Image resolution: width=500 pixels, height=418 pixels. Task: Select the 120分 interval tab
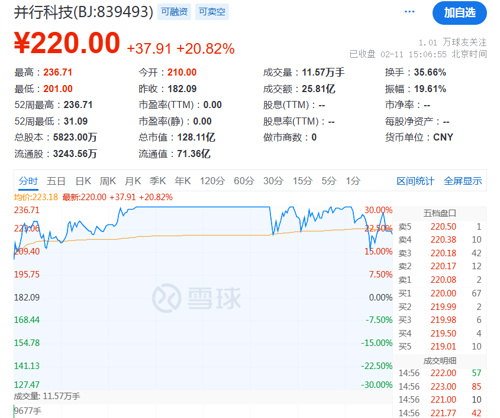click(x=212, y=181)
